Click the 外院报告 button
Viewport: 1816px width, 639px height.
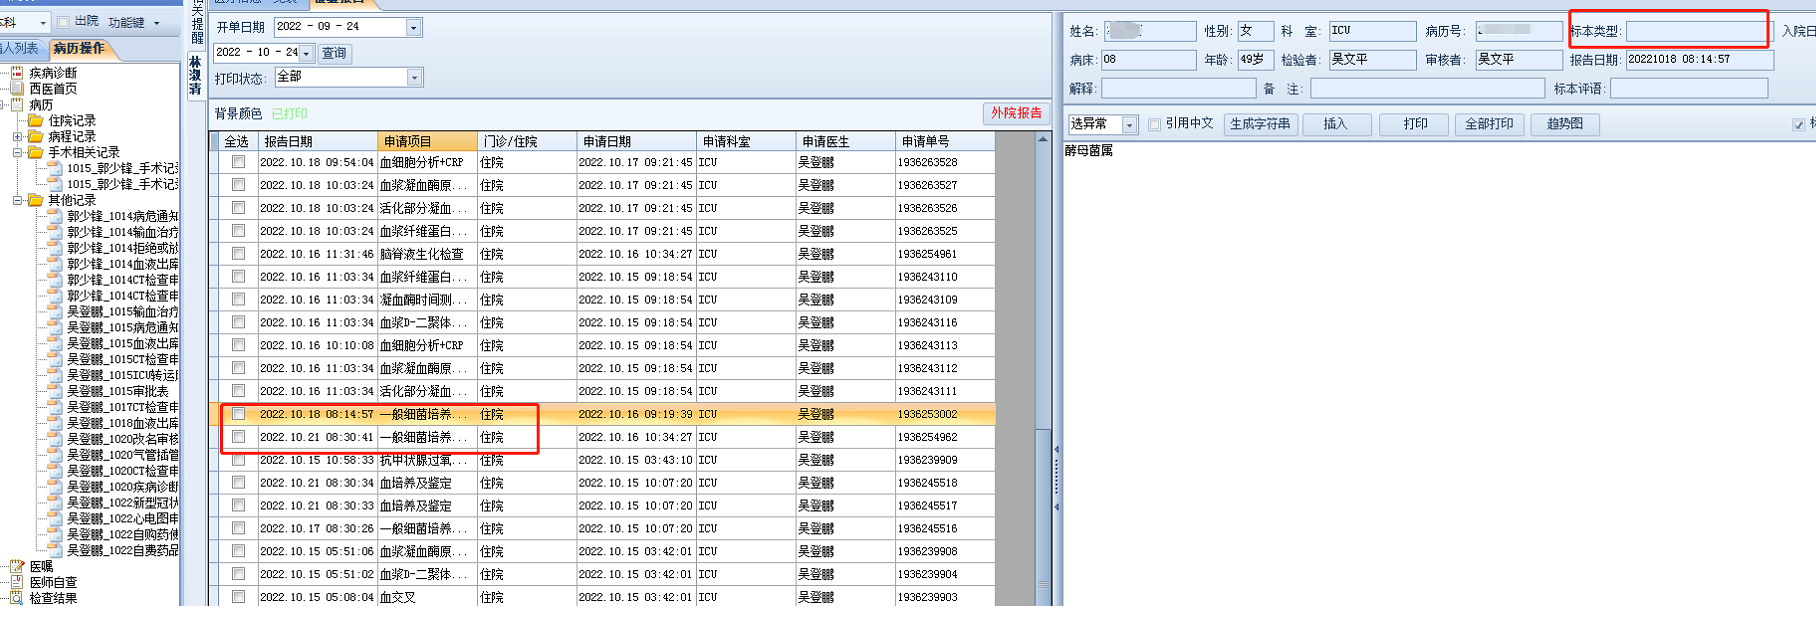tap(1016, 113)
